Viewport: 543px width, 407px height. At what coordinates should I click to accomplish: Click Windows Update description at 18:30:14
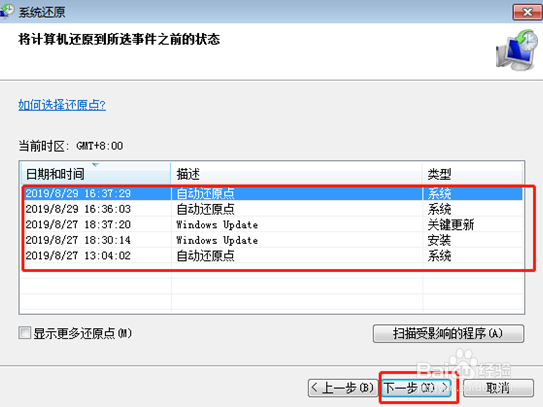pos(217,240)
